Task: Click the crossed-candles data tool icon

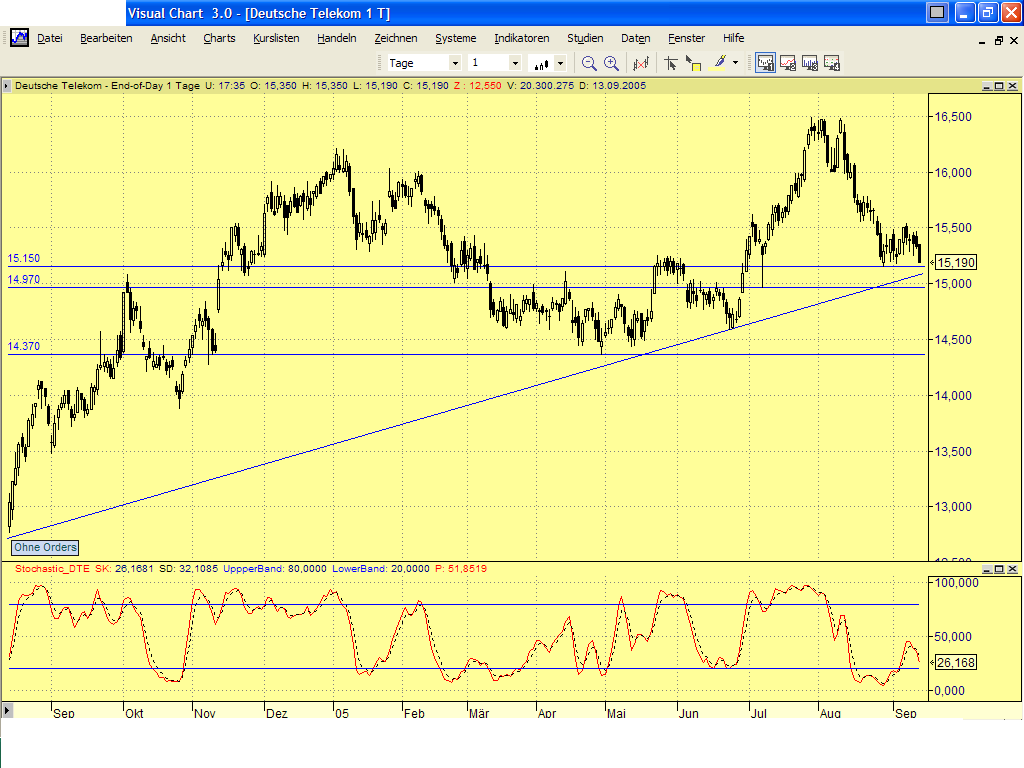Action: click(x=641, y=62)
